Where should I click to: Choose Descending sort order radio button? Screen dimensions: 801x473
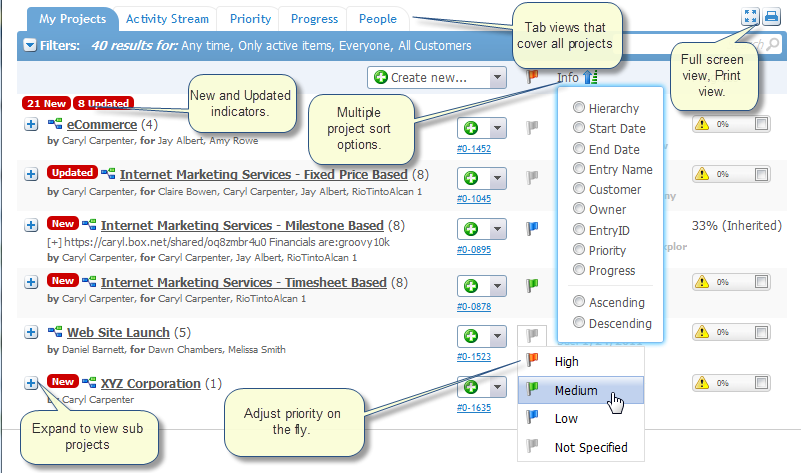coord(579,323)
